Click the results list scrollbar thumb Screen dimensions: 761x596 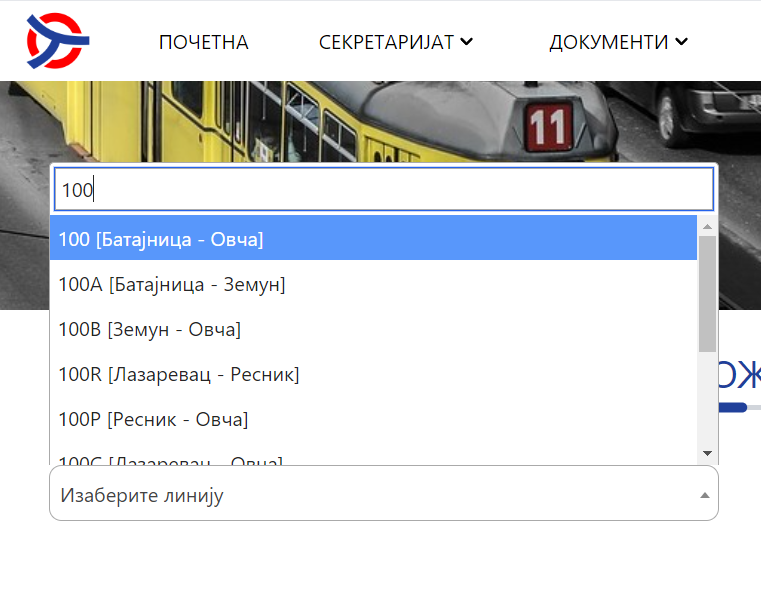pyautogui.click(x=707, y=295)
